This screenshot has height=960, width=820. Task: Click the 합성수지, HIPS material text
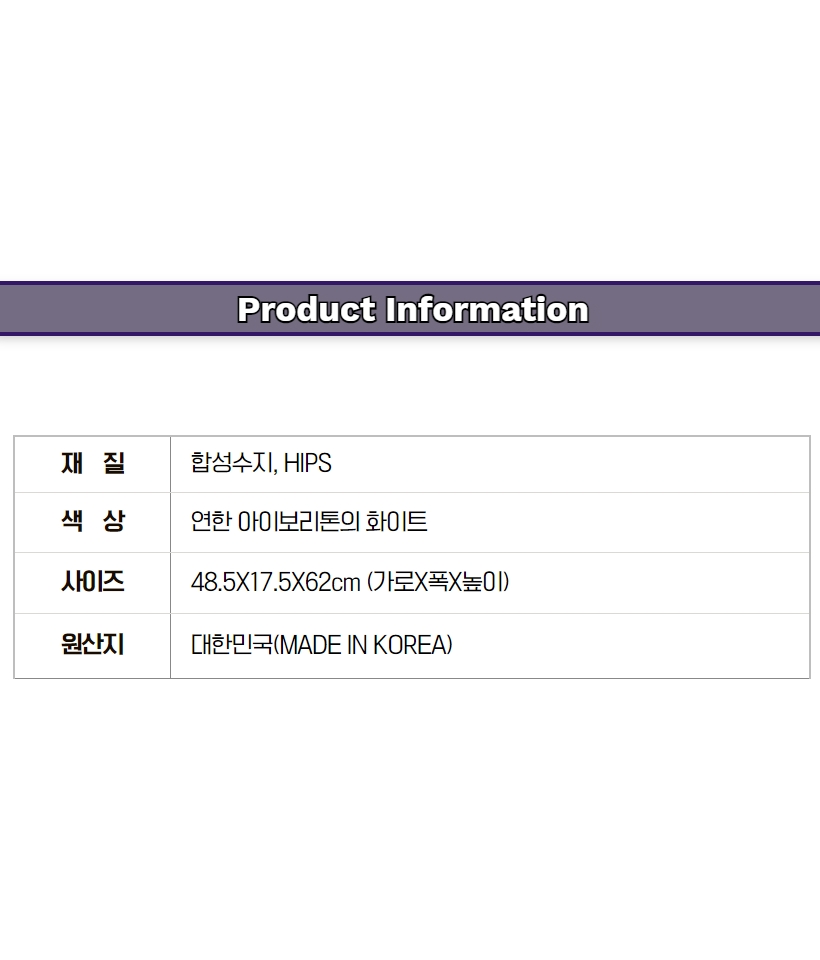point(261,463)
